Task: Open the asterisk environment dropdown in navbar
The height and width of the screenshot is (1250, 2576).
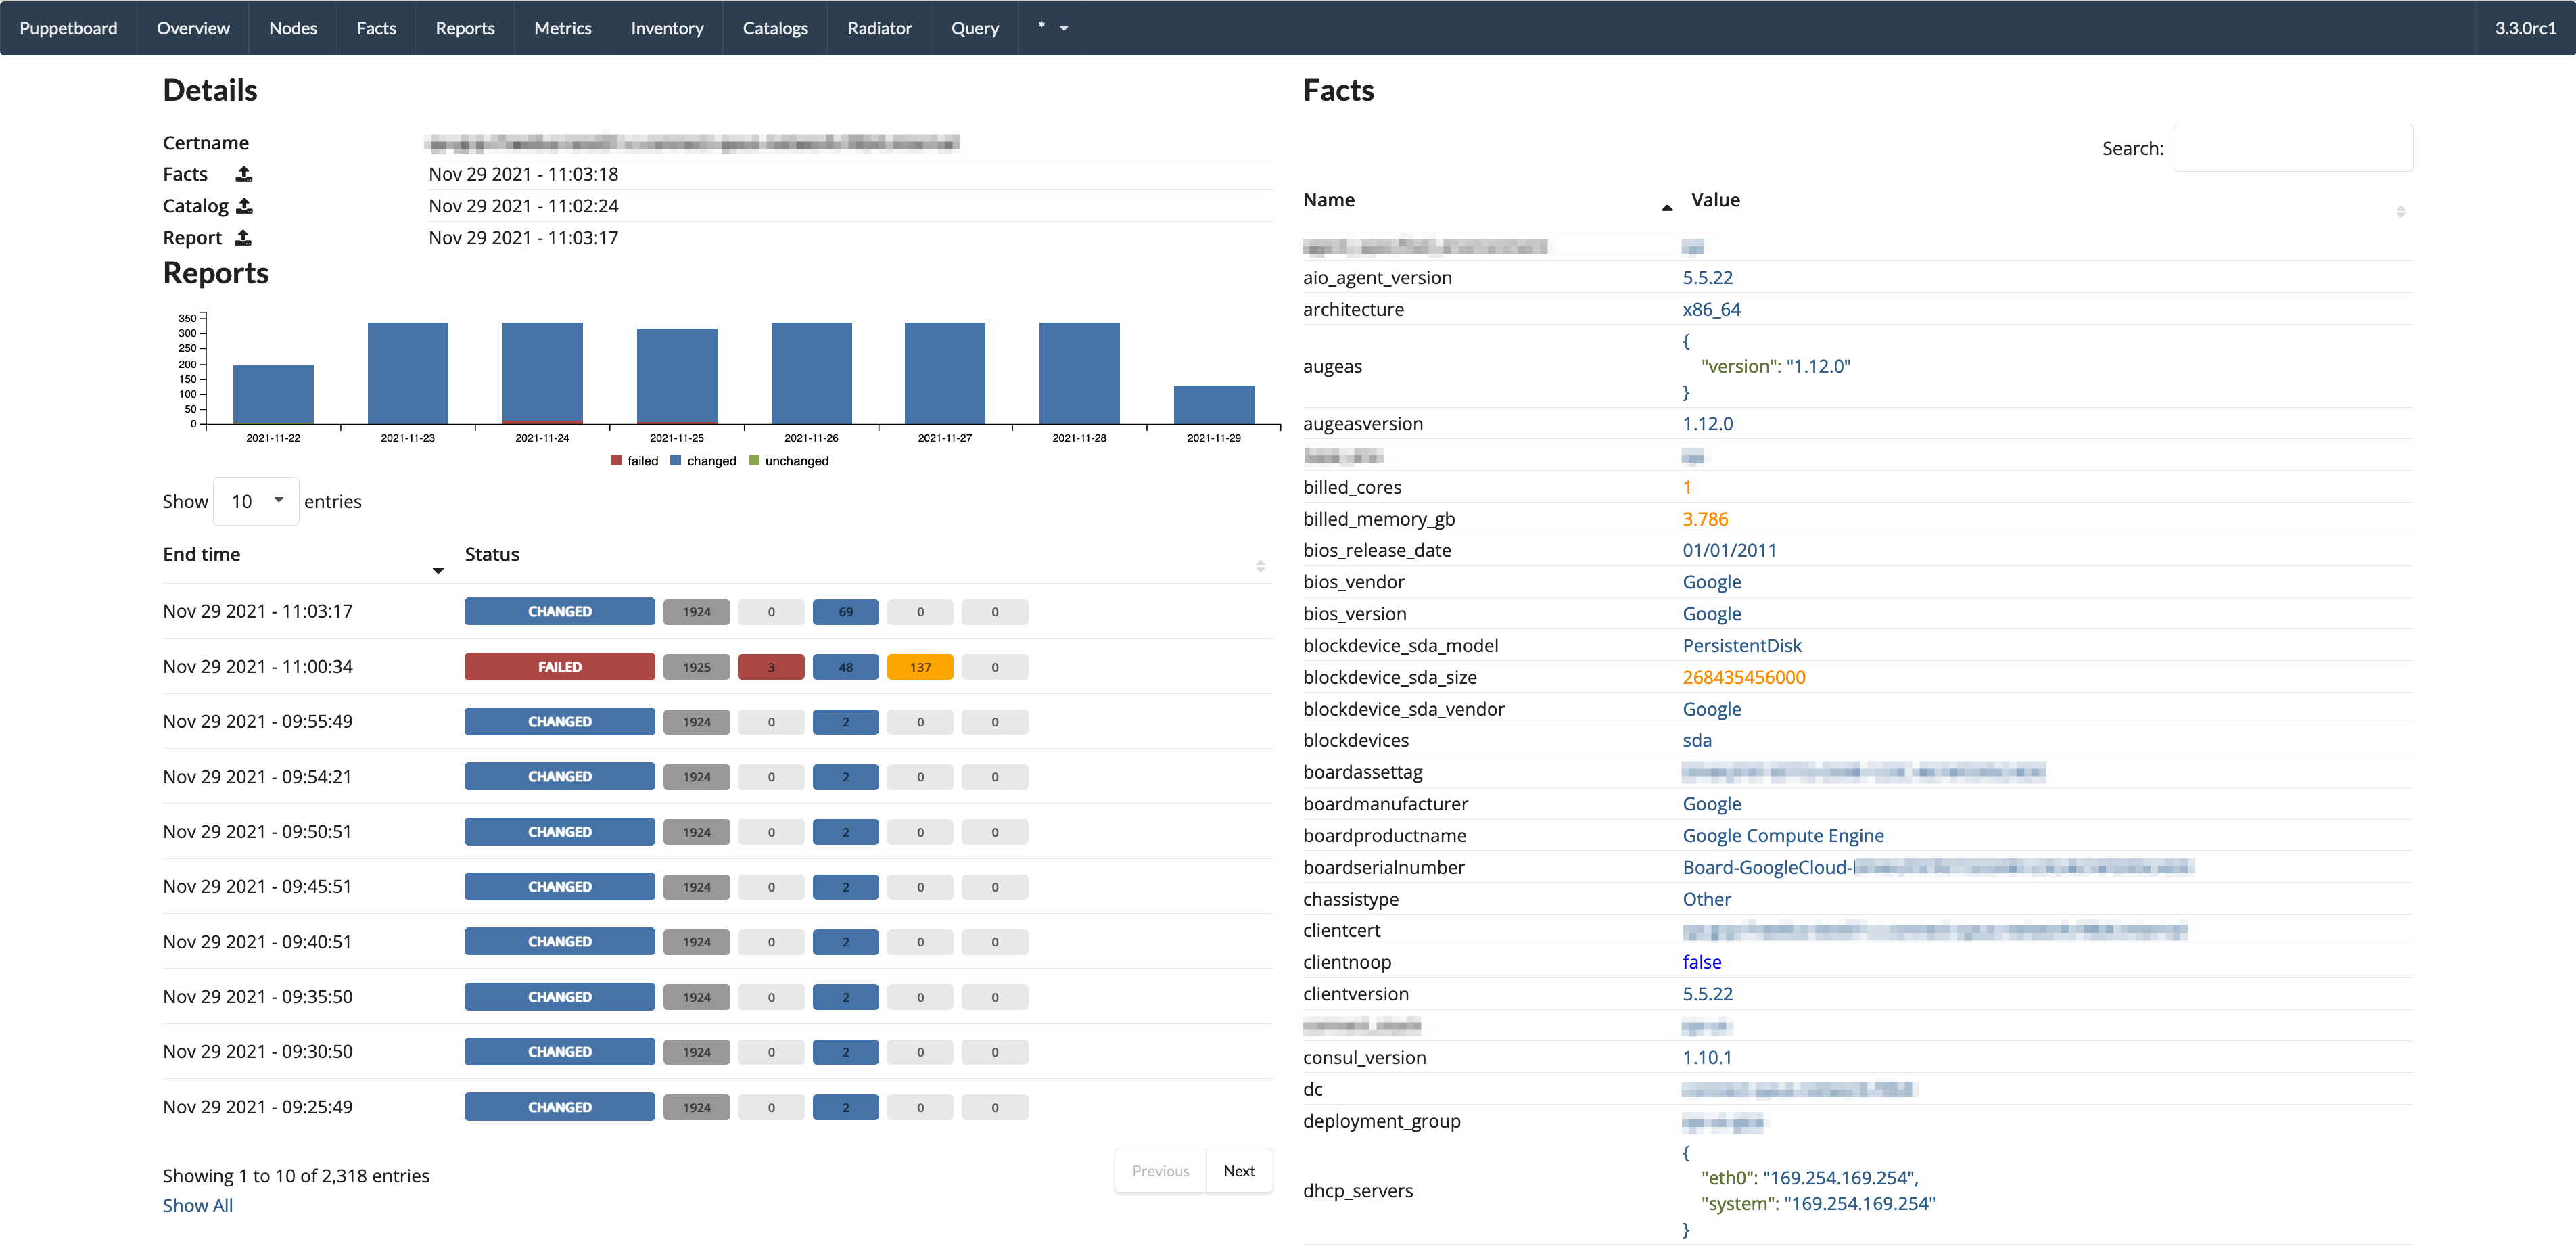Action: tap(1052, 28)
